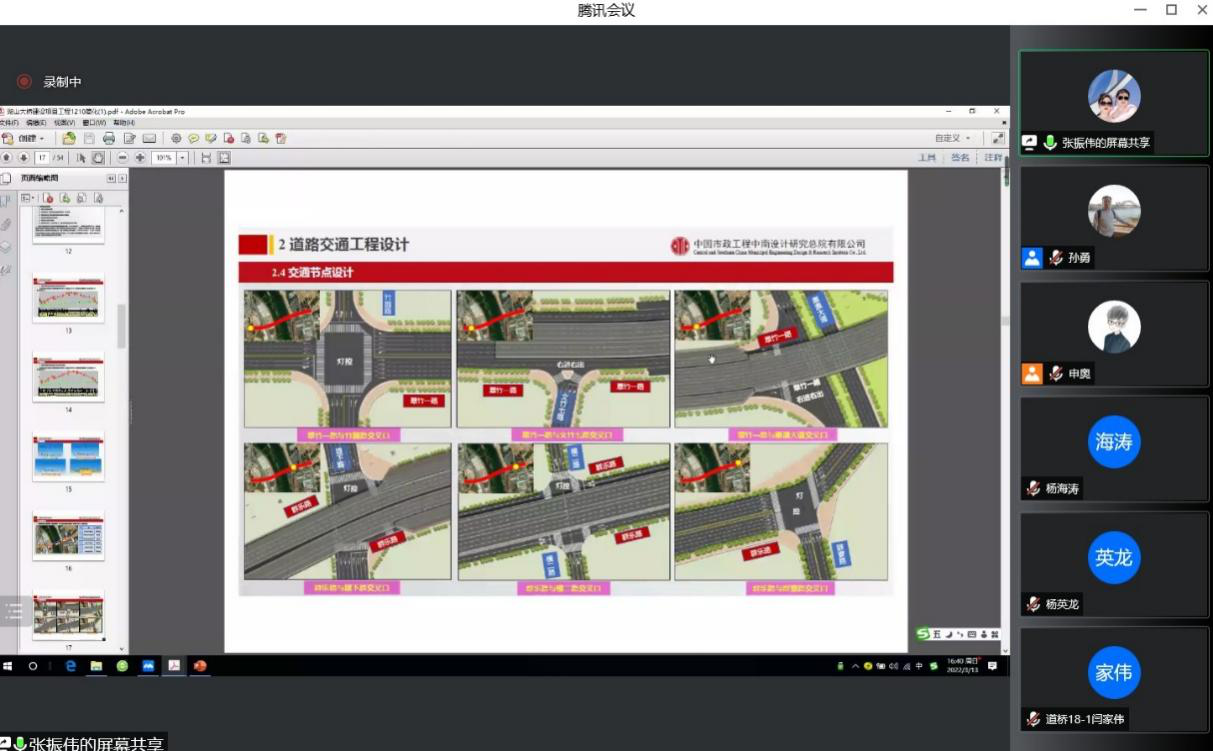Click 孙勇's muted microphone icon
The height and width of the screenshot is (751, 1213).
click(x=1056, y=258)
